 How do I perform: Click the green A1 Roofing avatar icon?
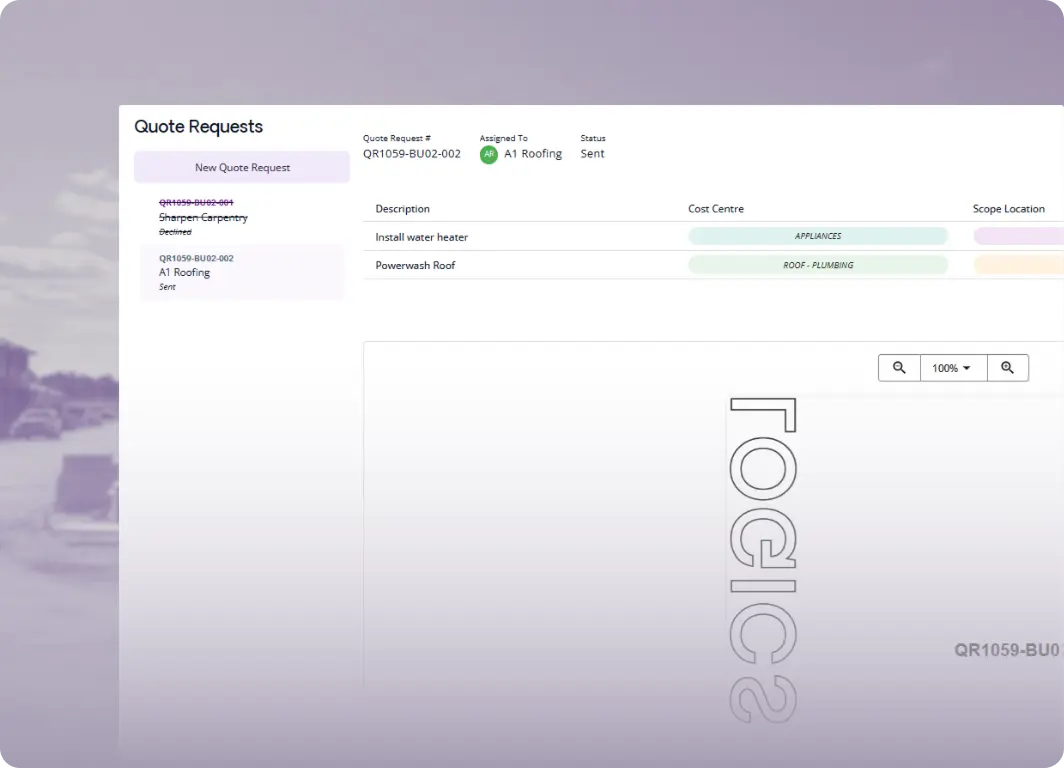tap(489, 154)
